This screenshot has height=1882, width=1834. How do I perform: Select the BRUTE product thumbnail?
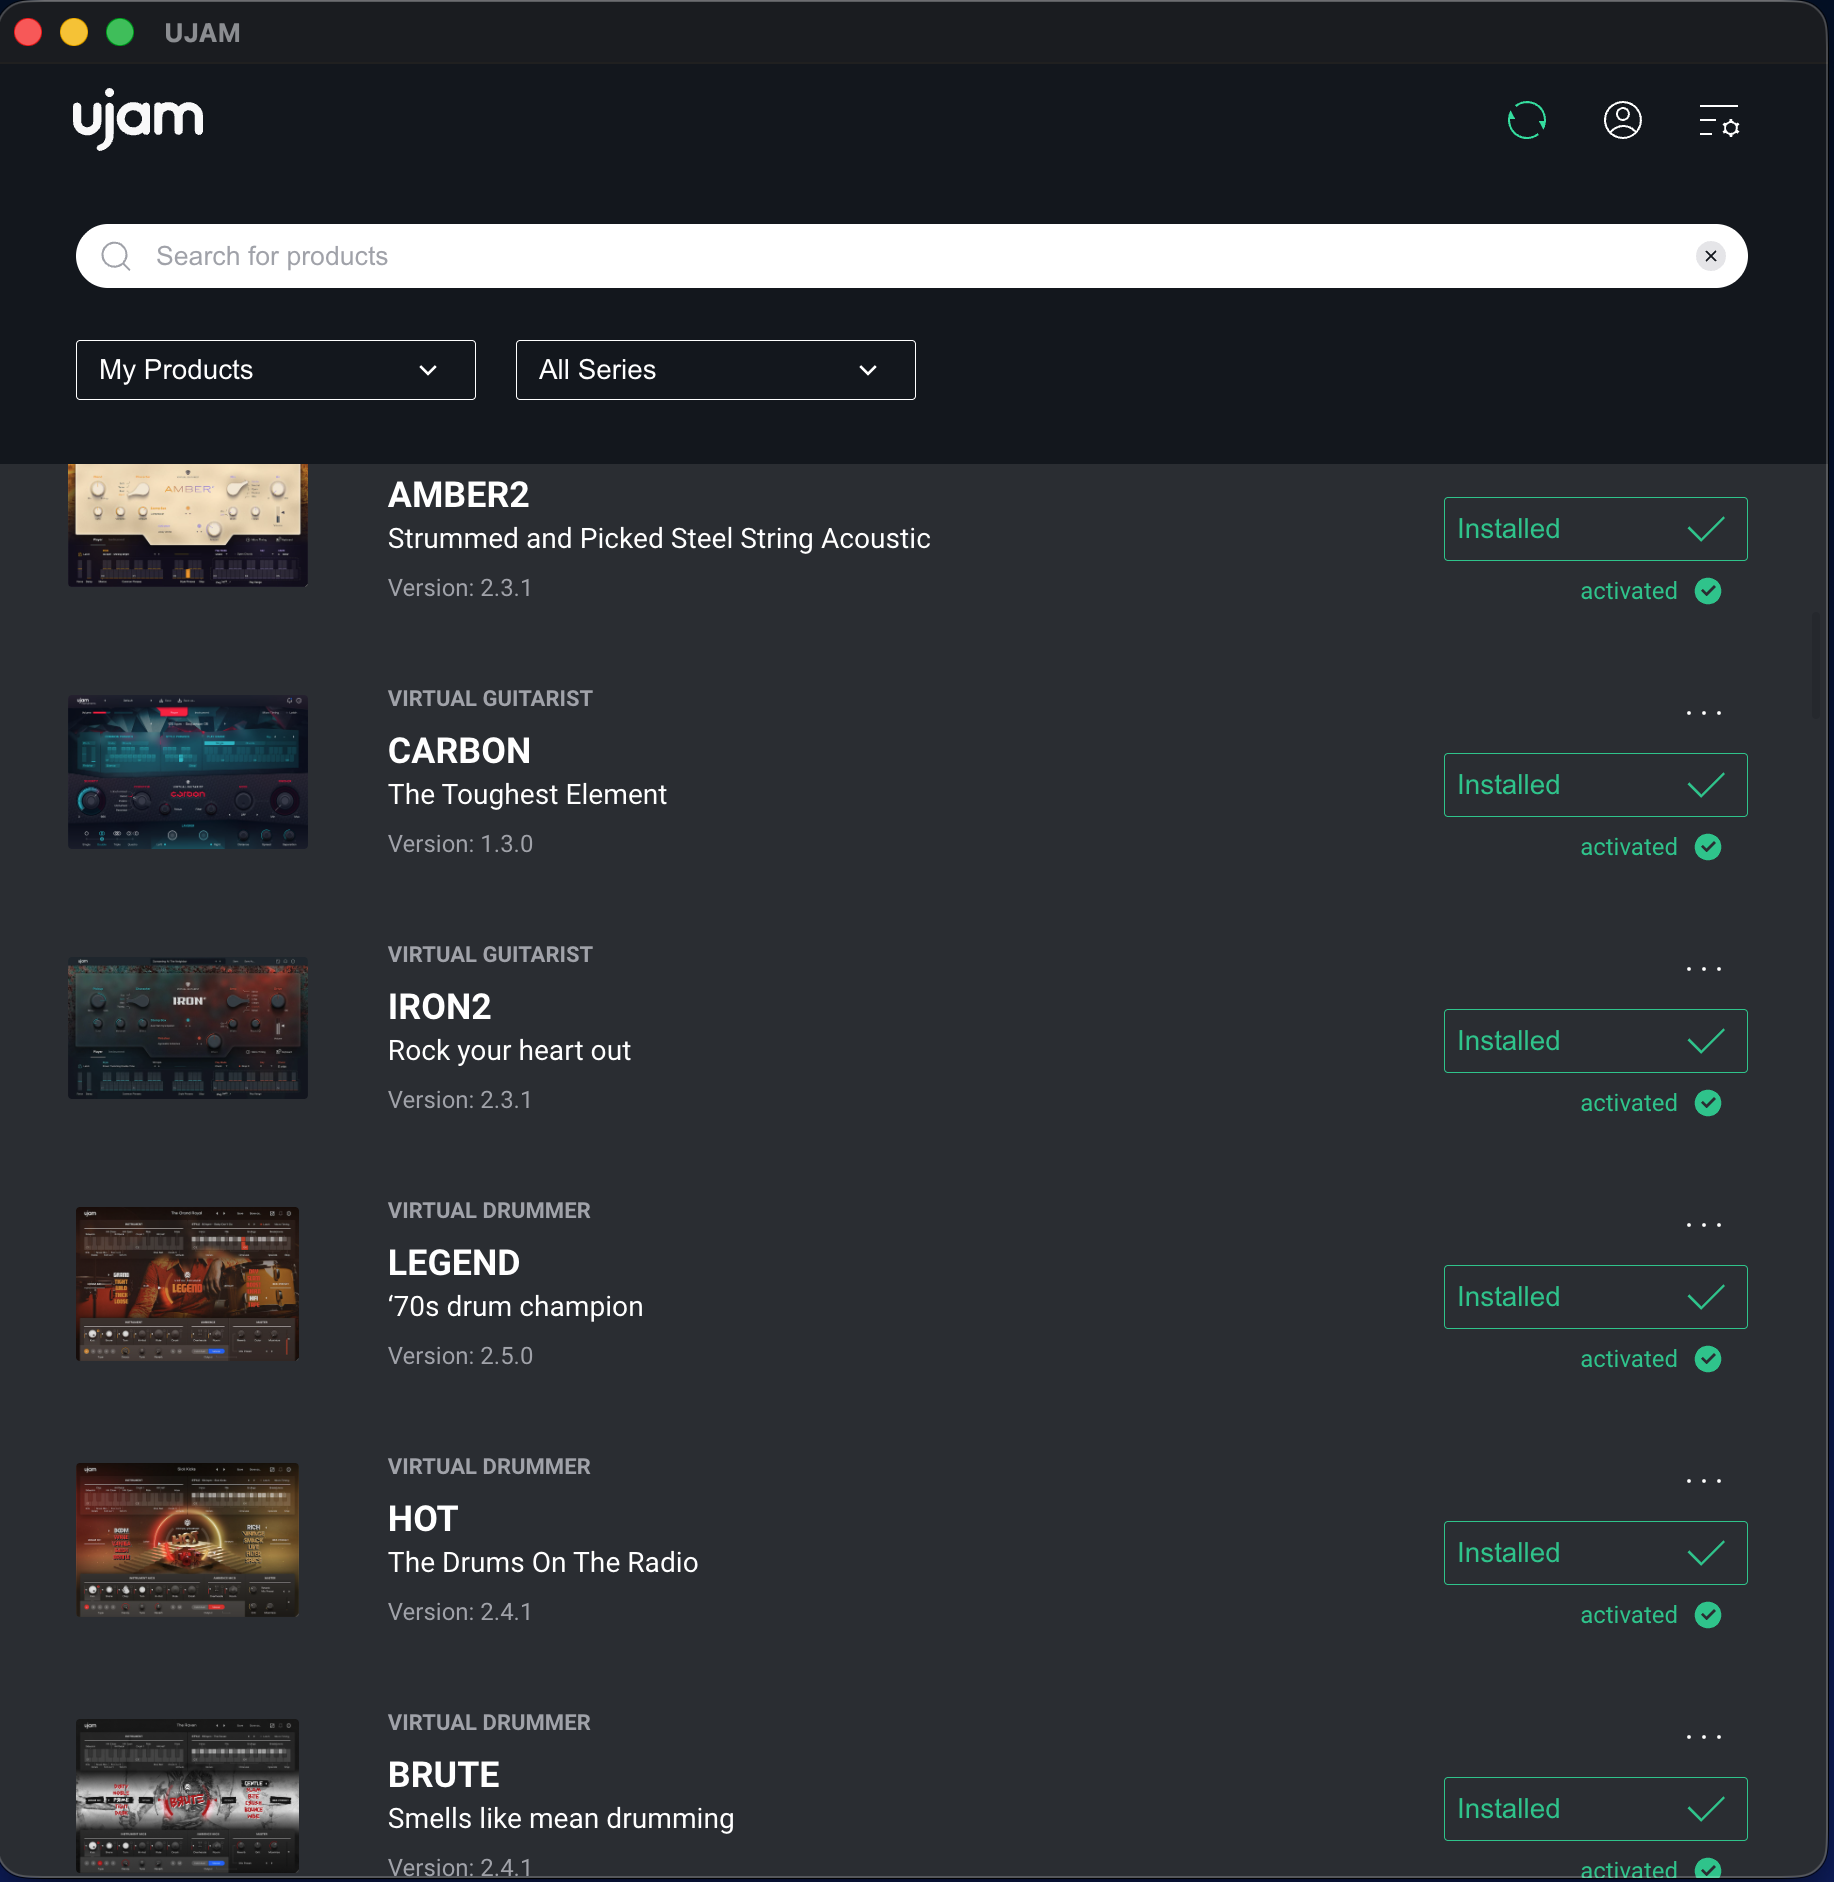click(x=188, y=1796)
